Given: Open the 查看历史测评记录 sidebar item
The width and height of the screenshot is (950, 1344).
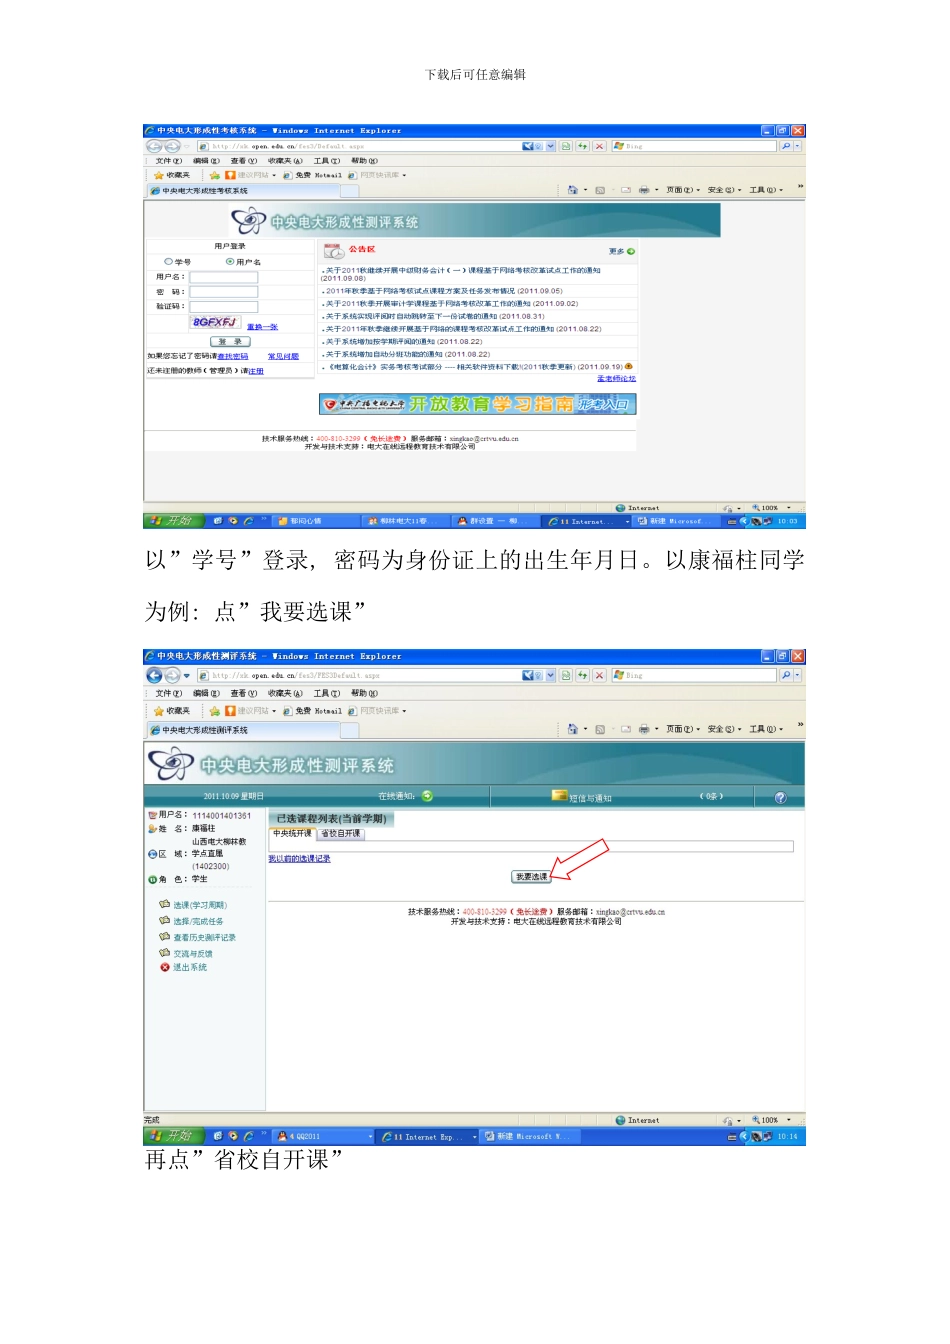Looking at the screenshot, I should click(204, 937).
